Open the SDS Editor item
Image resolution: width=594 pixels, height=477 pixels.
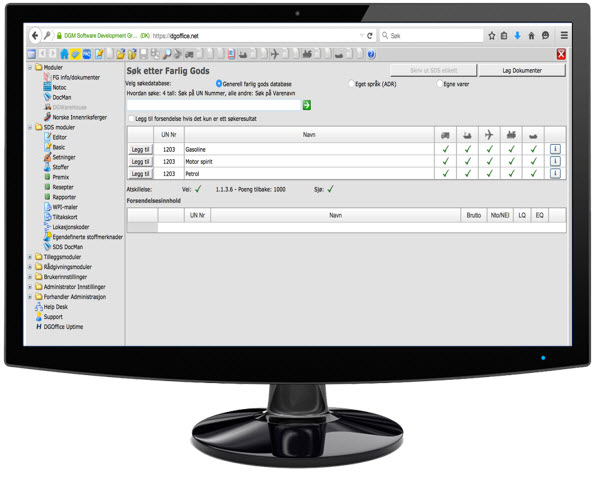coord(59,137)
